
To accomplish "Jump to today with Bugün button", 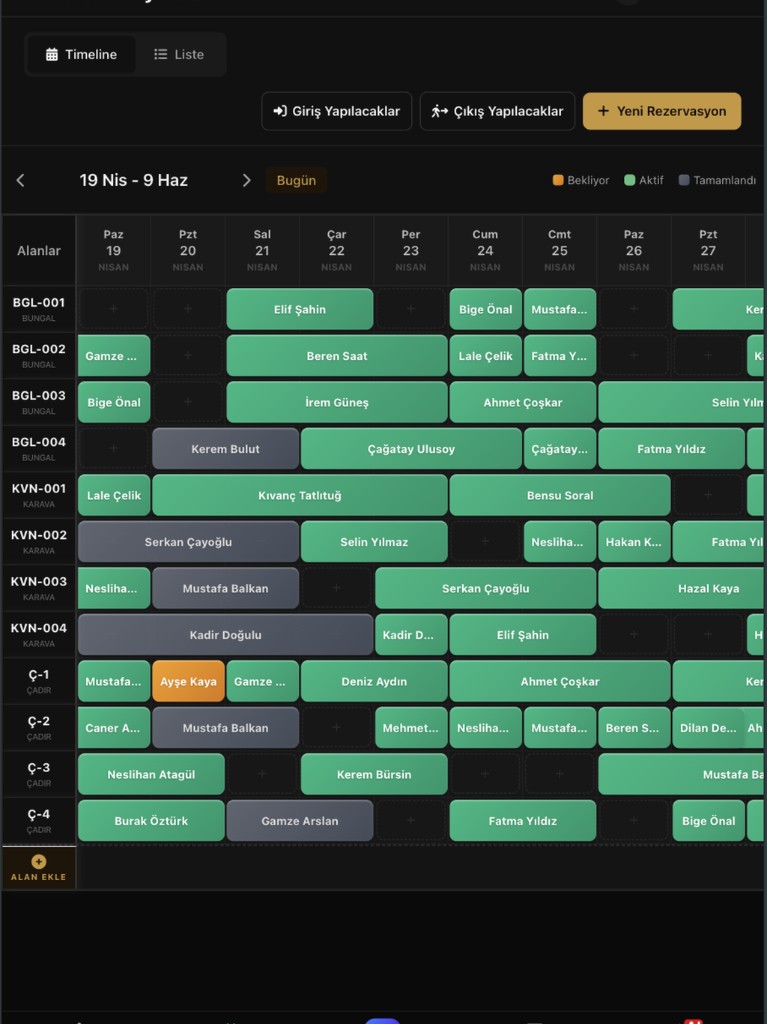I will pyautogui.click(x=296, y=180).
